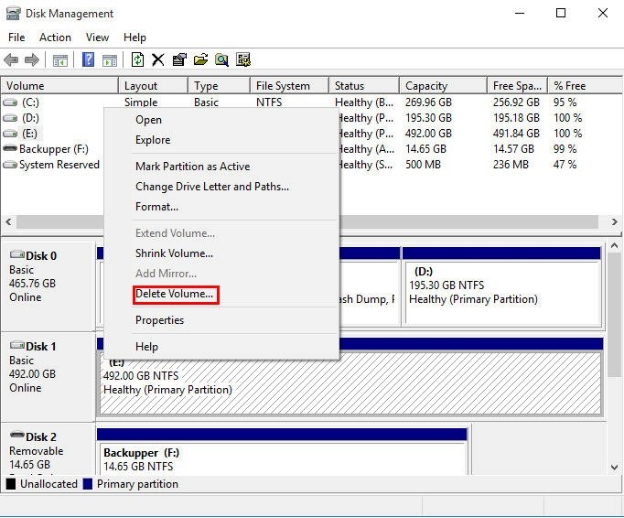Open the View menu
This screenshot has height=518, width=624.
click(x=97, y=37)
